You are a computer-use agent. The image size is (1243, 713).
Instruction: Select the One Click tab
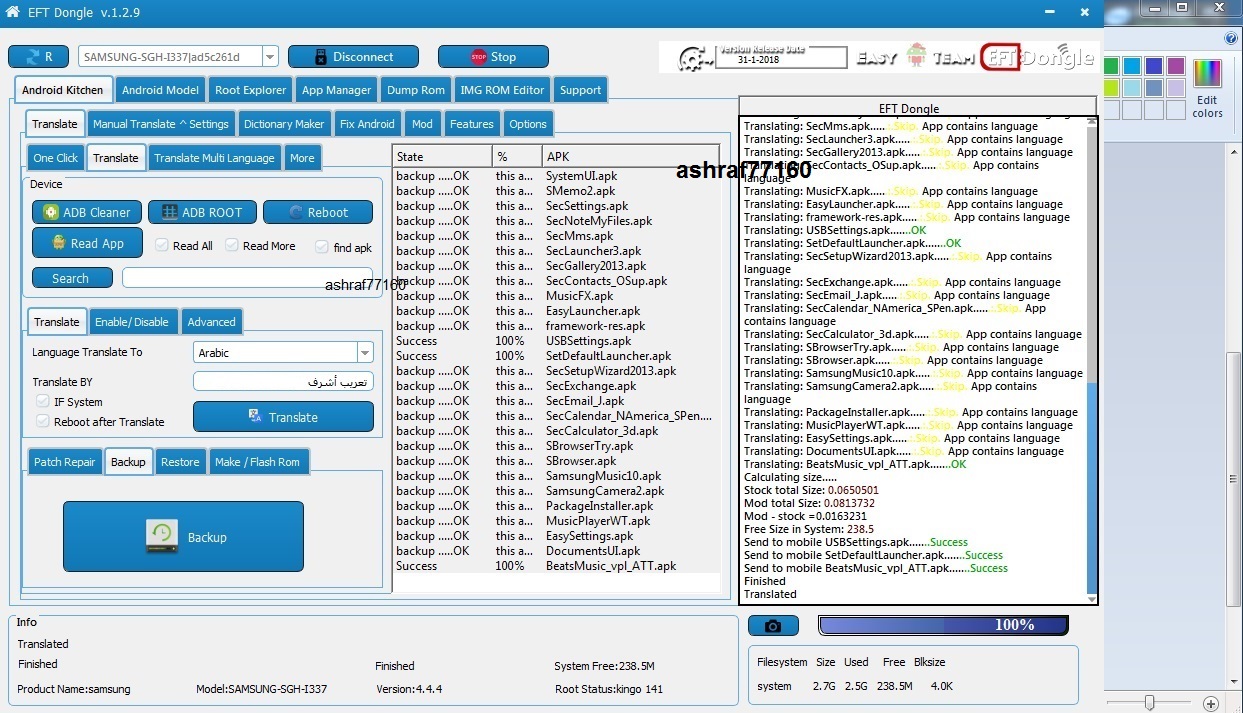click(55, 157)
